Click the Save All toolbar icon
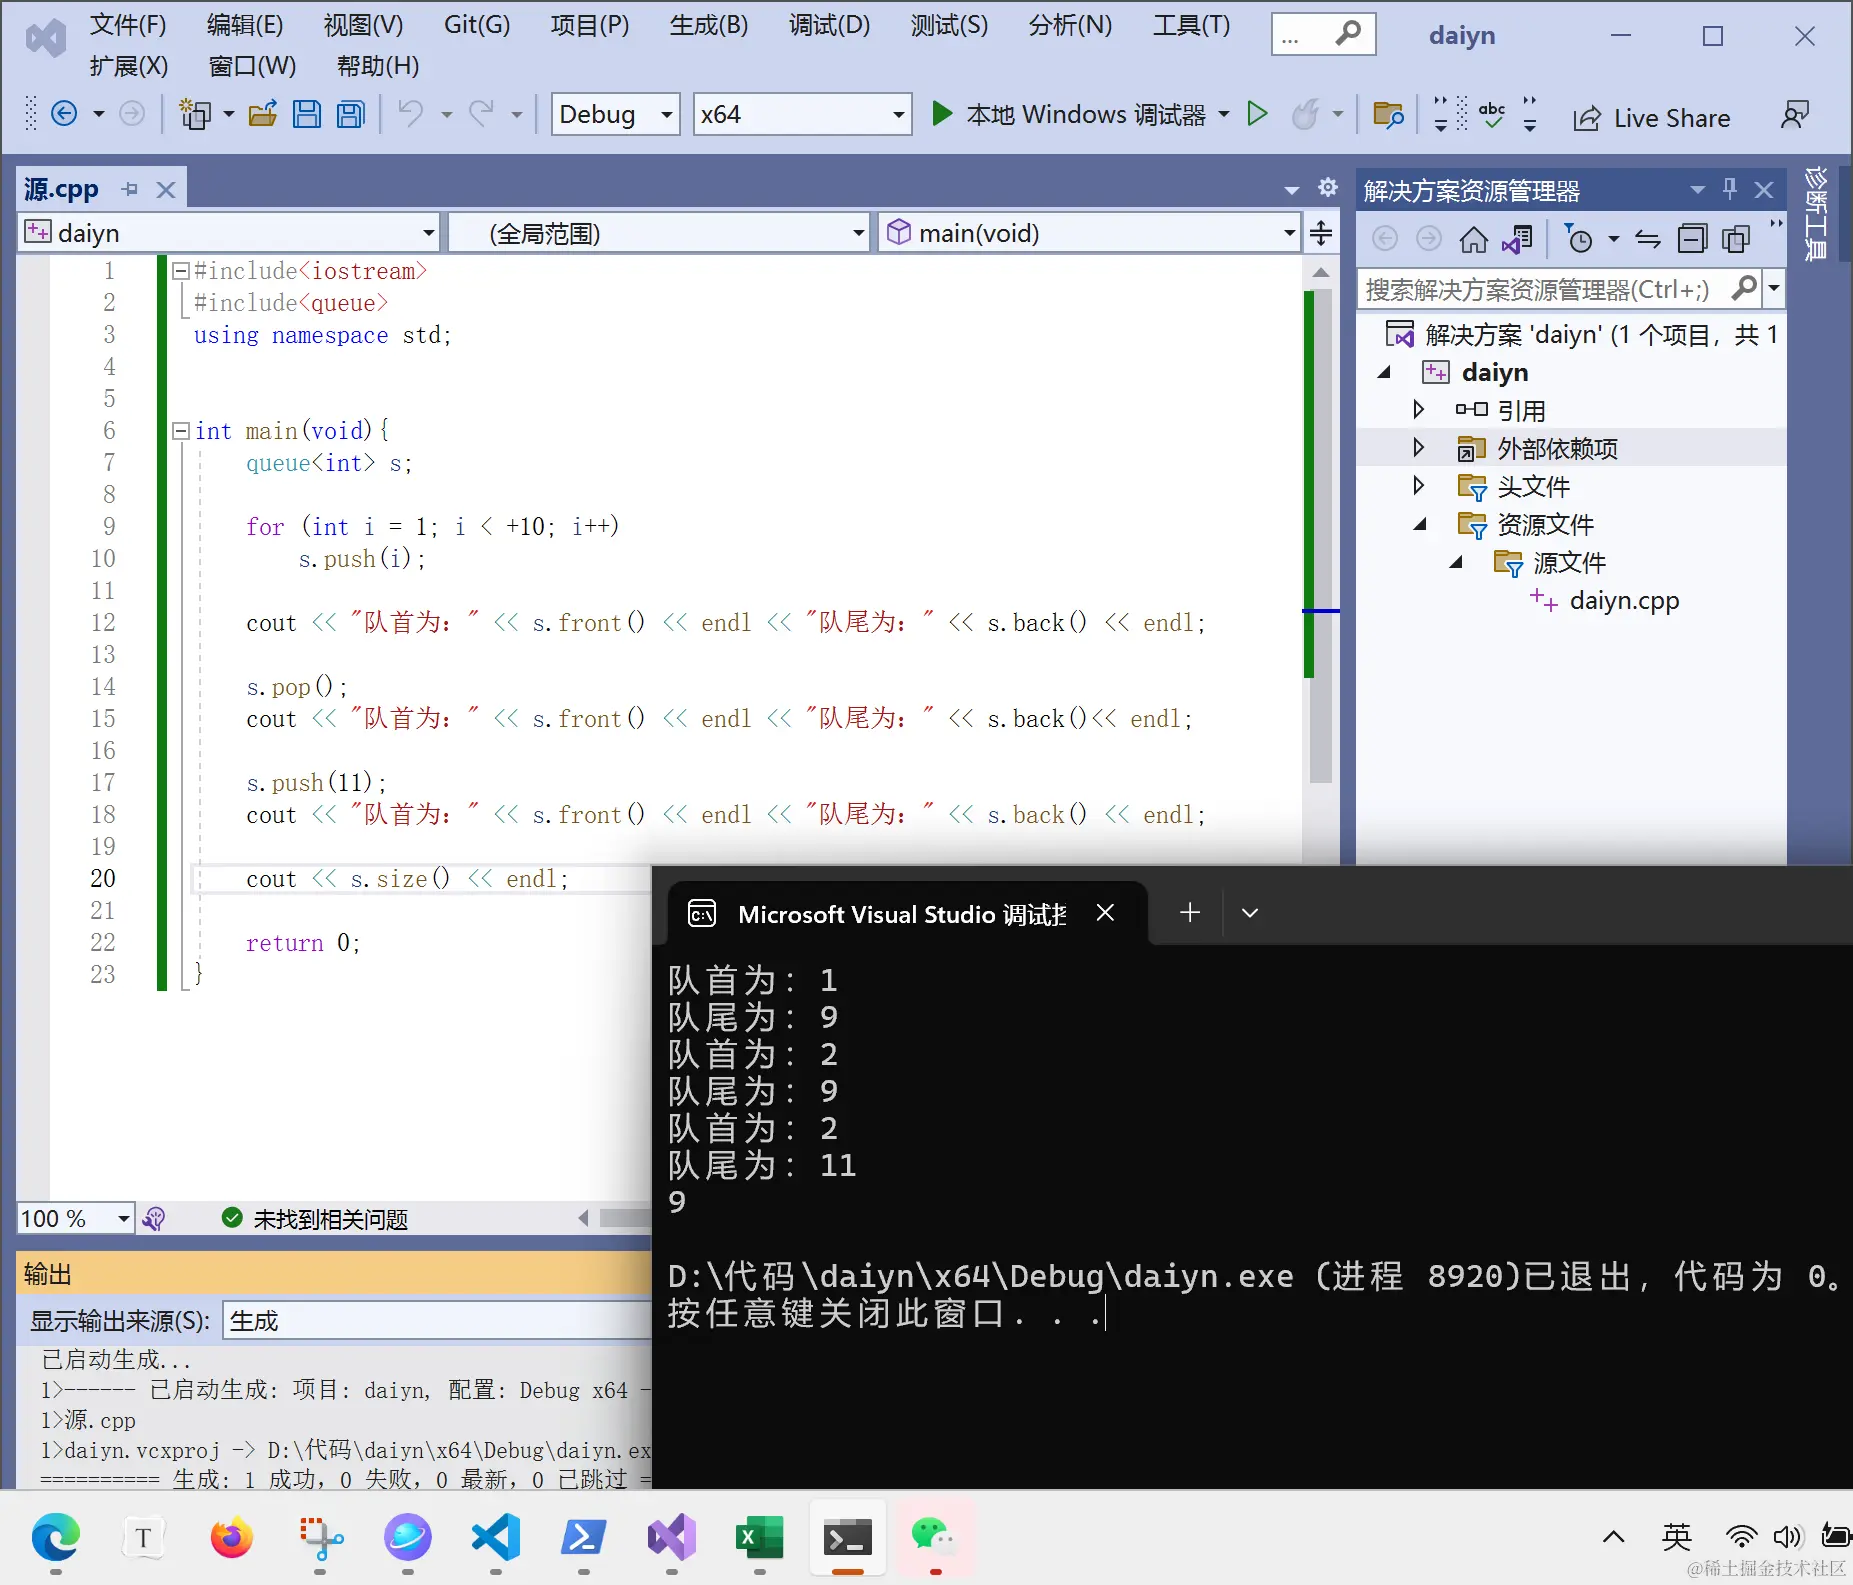 coord(351,114)
